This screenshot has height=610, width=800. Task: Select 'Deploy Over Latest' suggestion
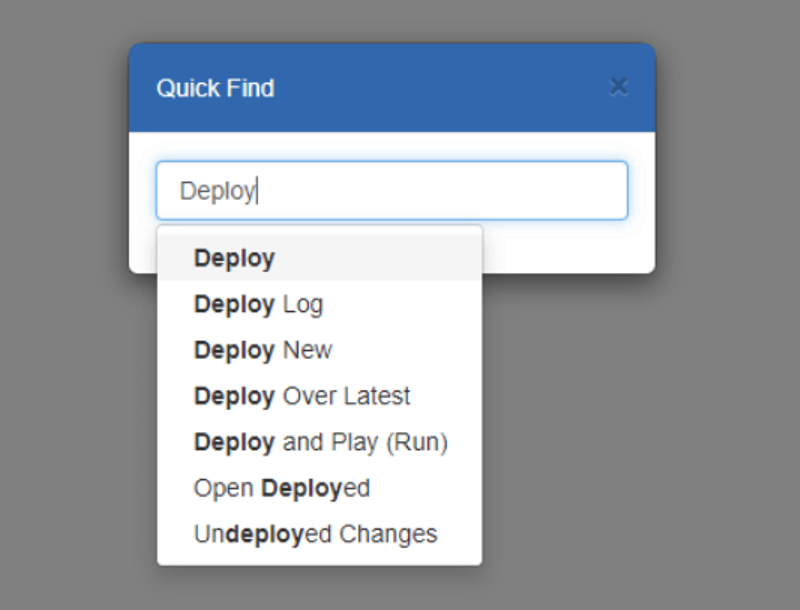click(319, 396)
